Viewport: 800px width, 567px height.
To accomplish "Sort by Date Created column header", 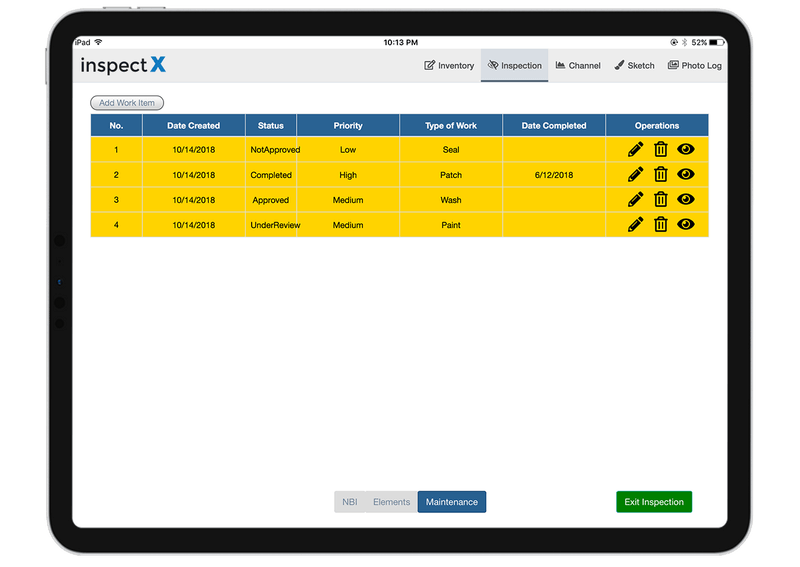I will tap(193, 126).
